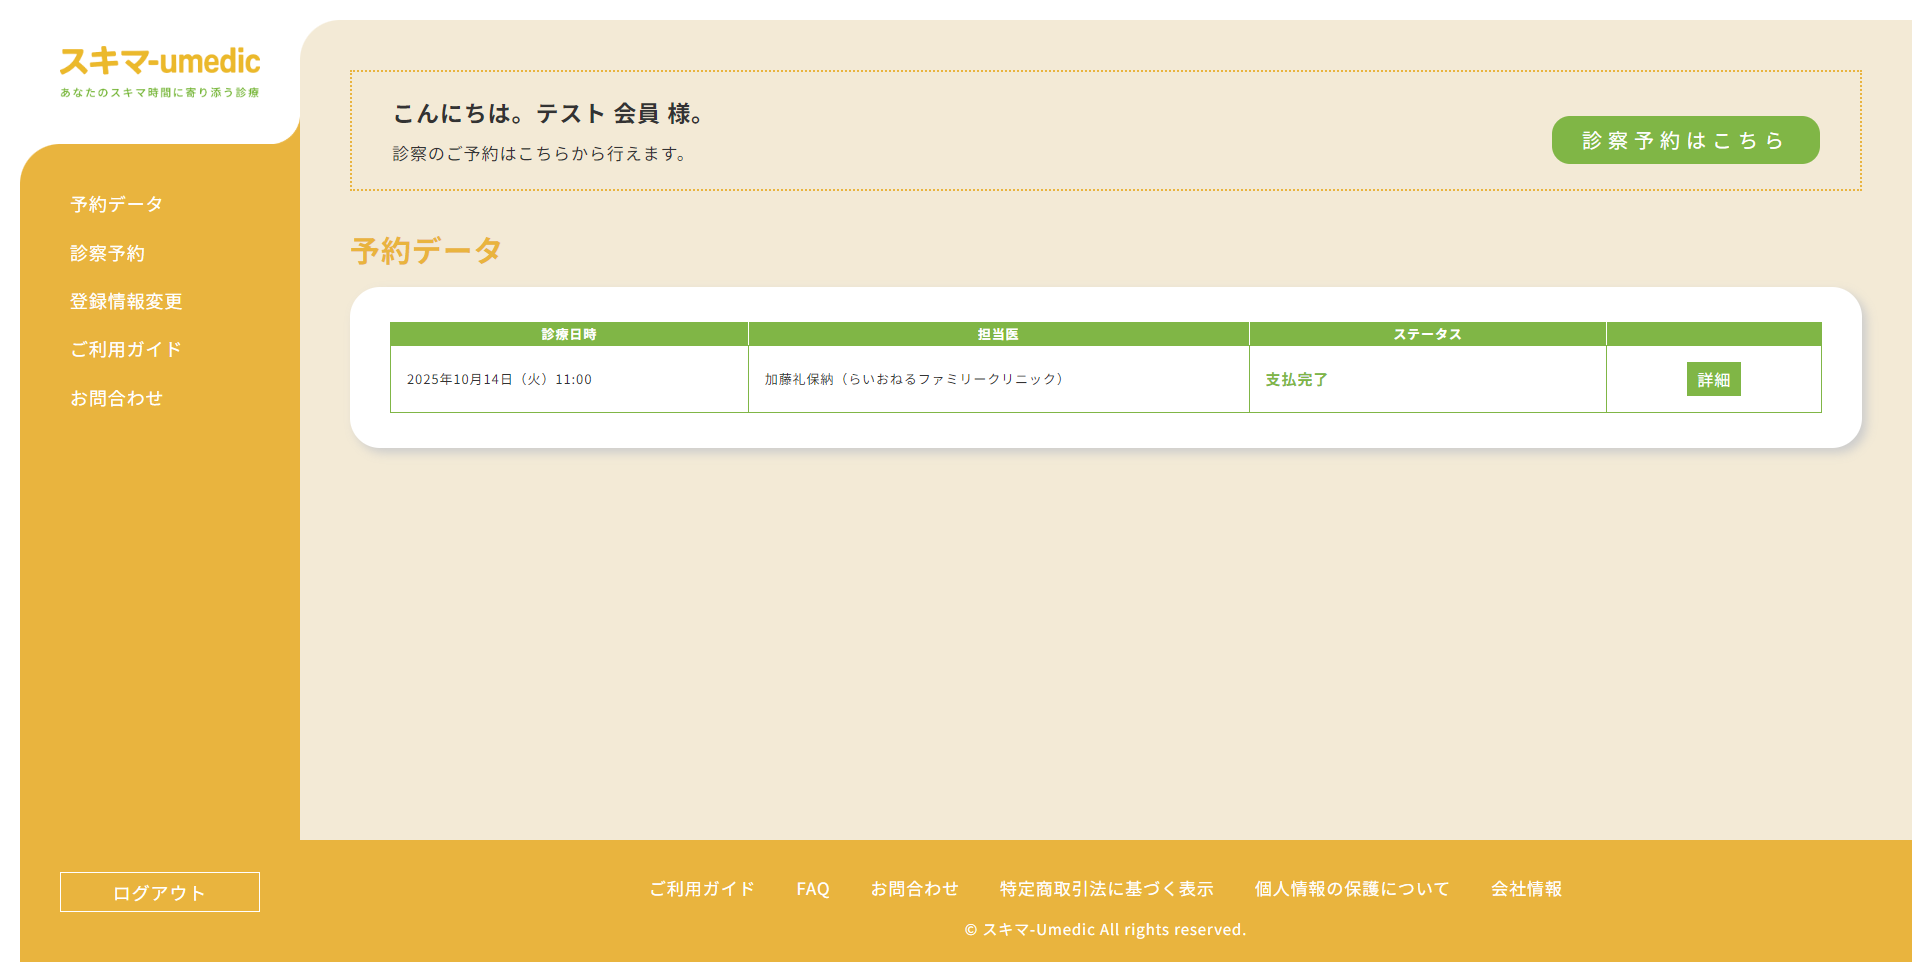The width and height of the screenshot is (1912, 962).
Task: Open お問合わせ from the footer
Action: [x=915, y=888]
